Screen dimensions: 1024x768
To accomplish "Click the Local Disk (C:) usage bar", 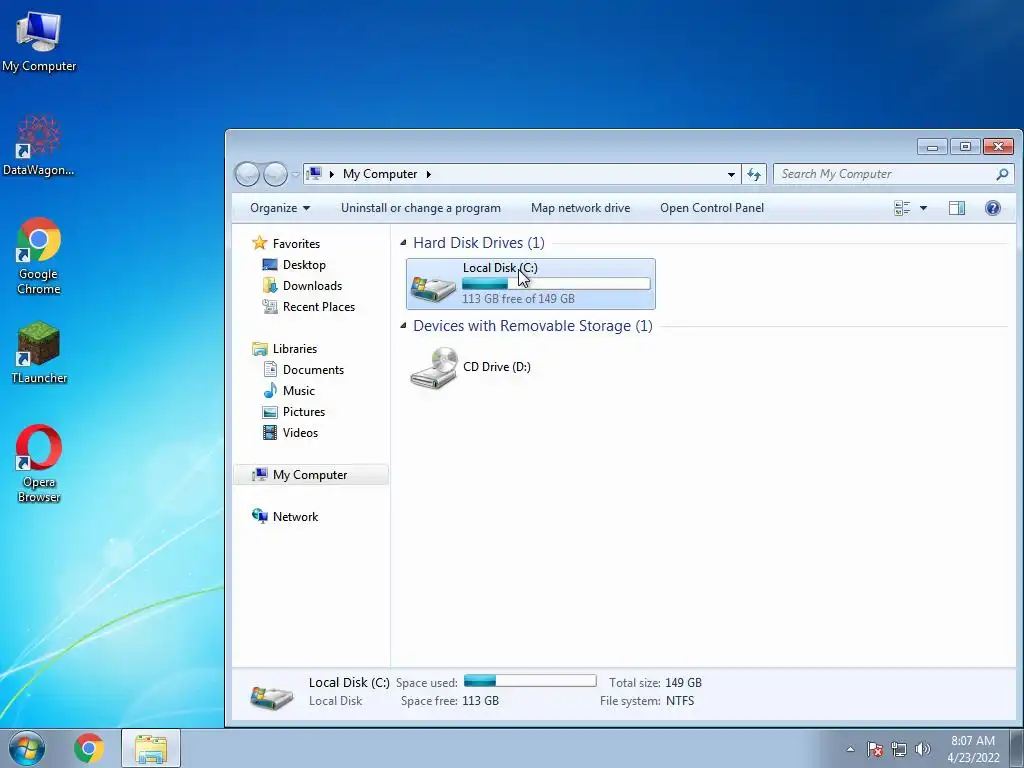I will [556, 283].
